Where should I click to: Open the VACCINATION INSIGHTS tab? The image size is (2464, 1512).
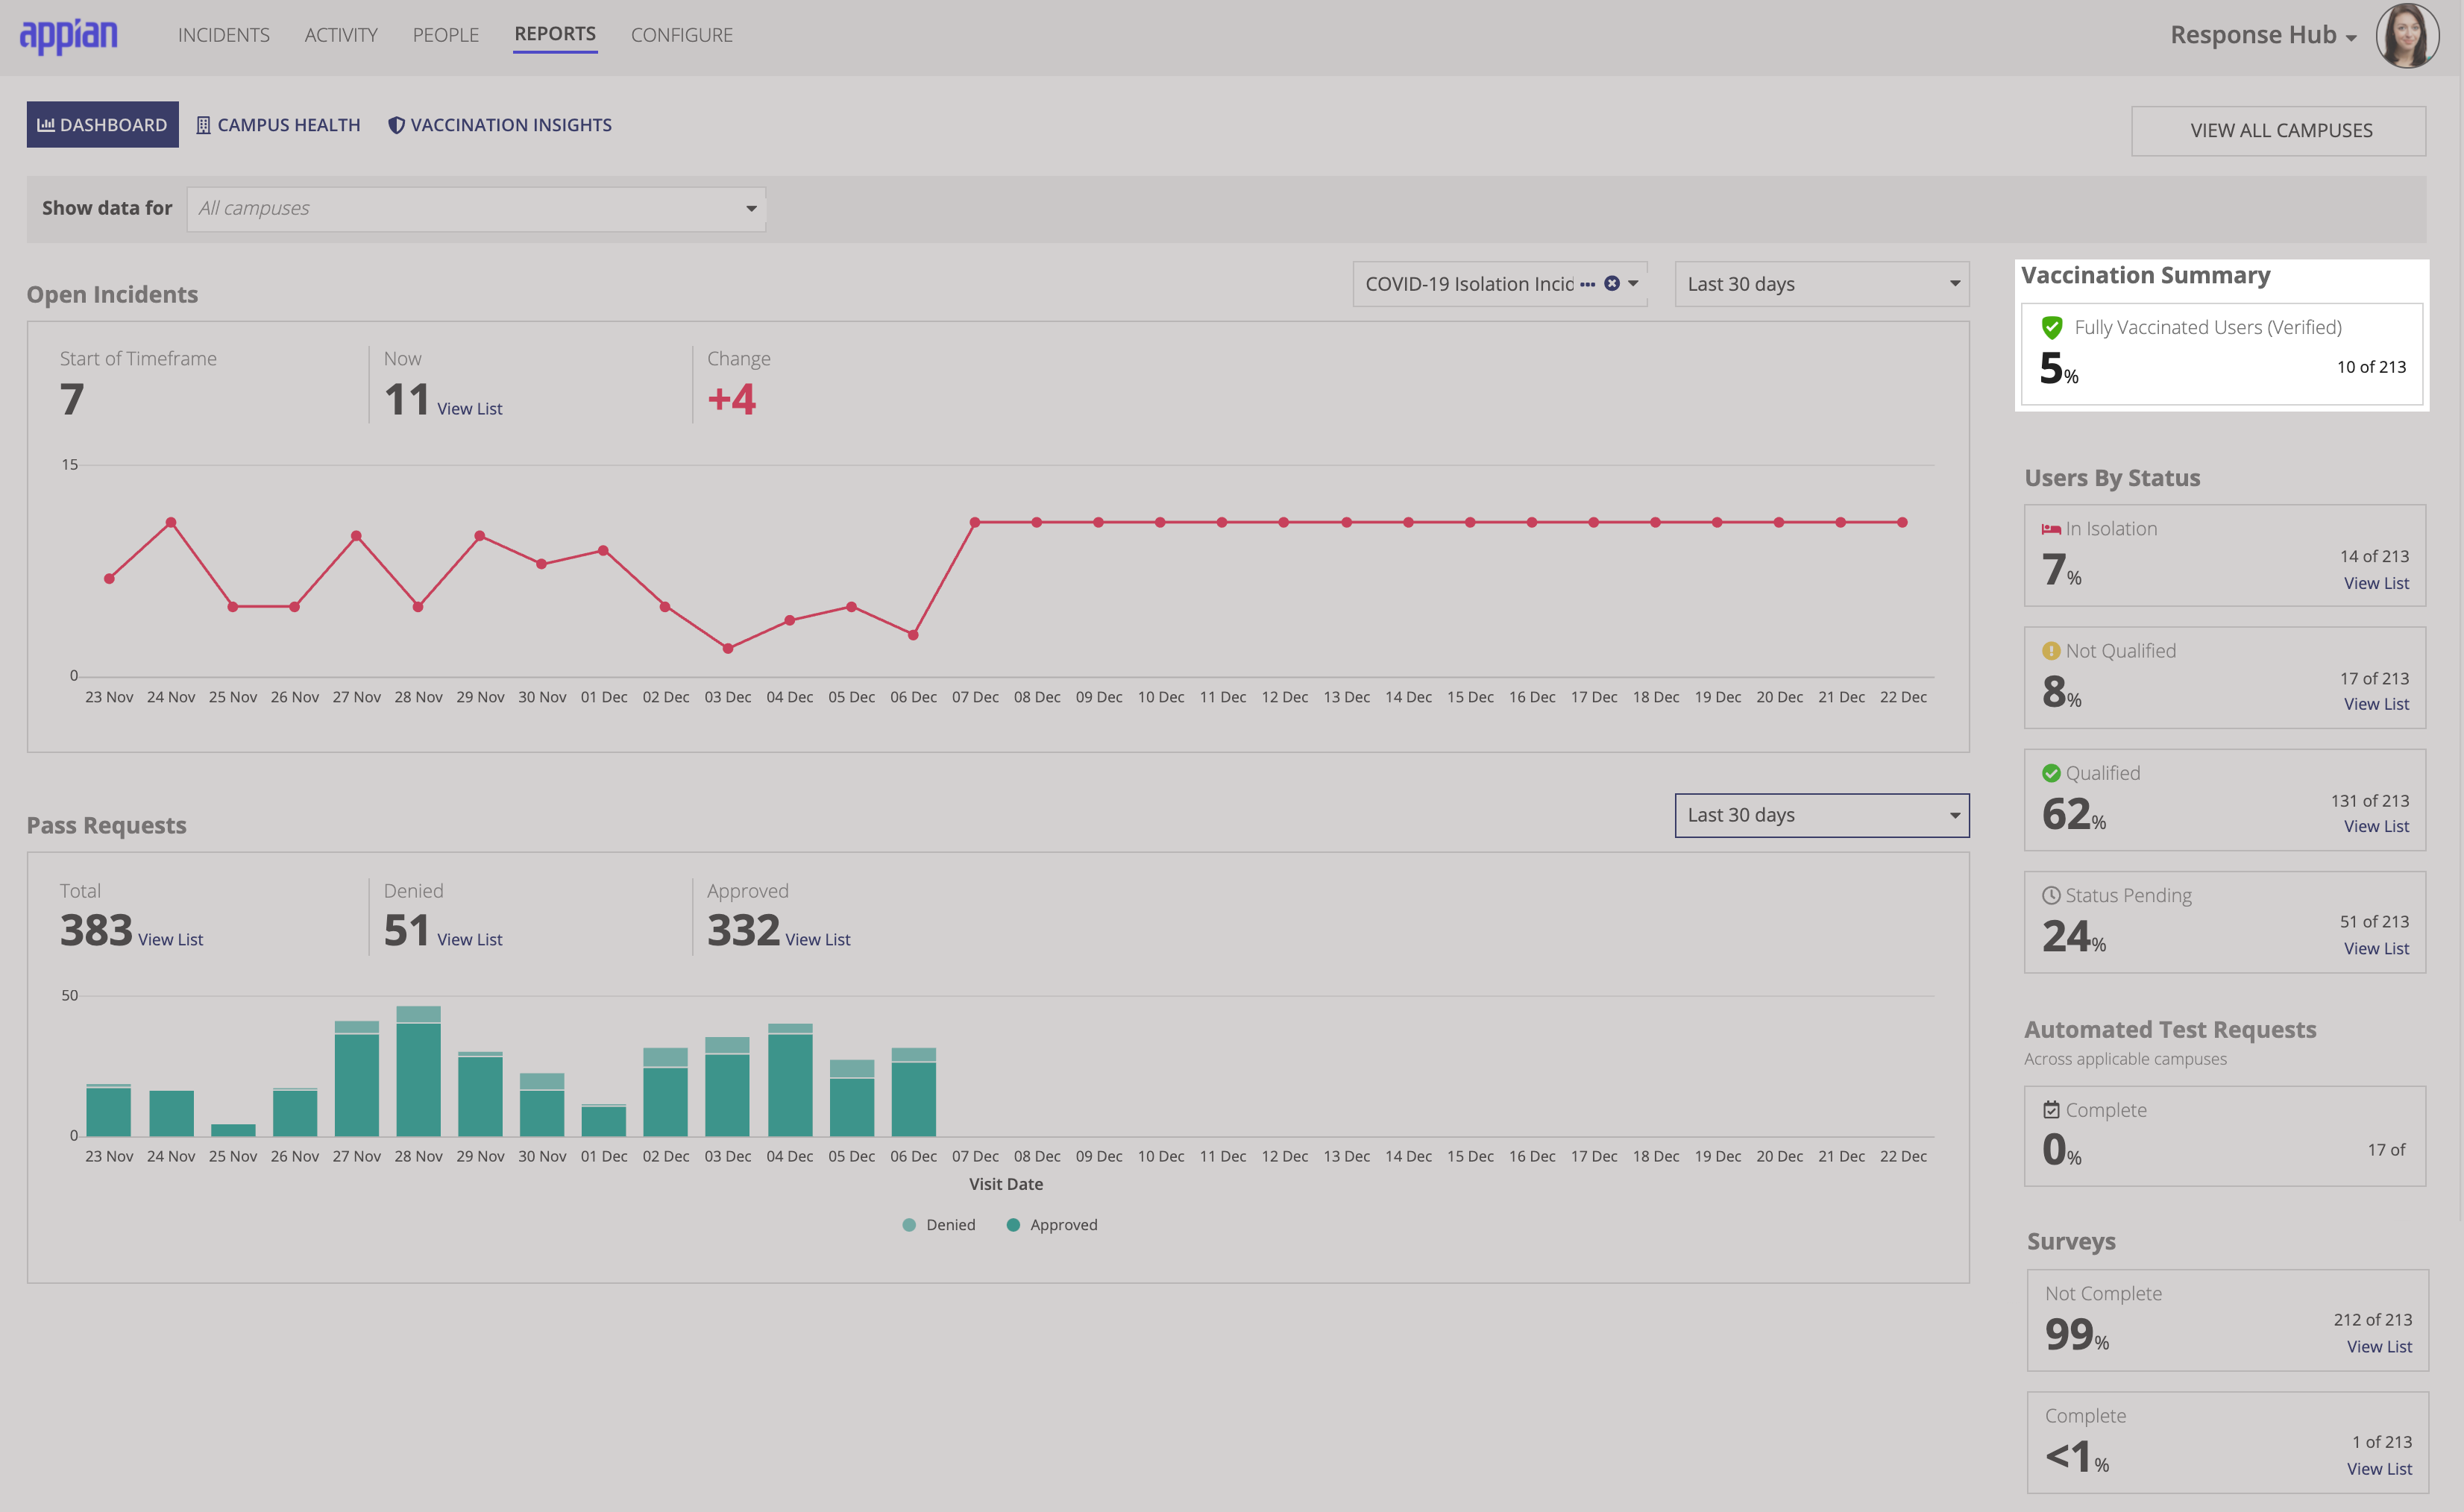pyautogui.click(x=500, y=125)
